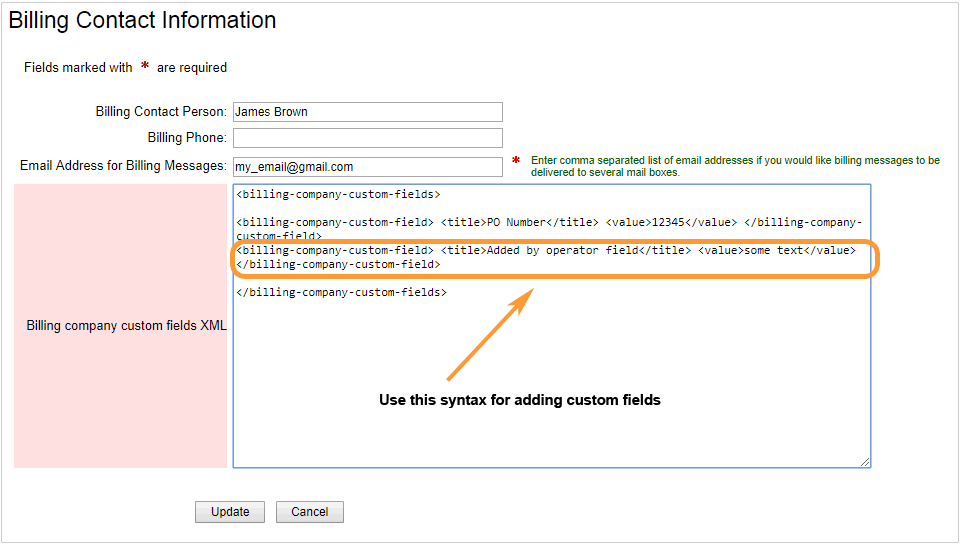Click the Billing Contact Person field containing James Brown
Screen dimensions: 960x545
click(x=367, y=112)
